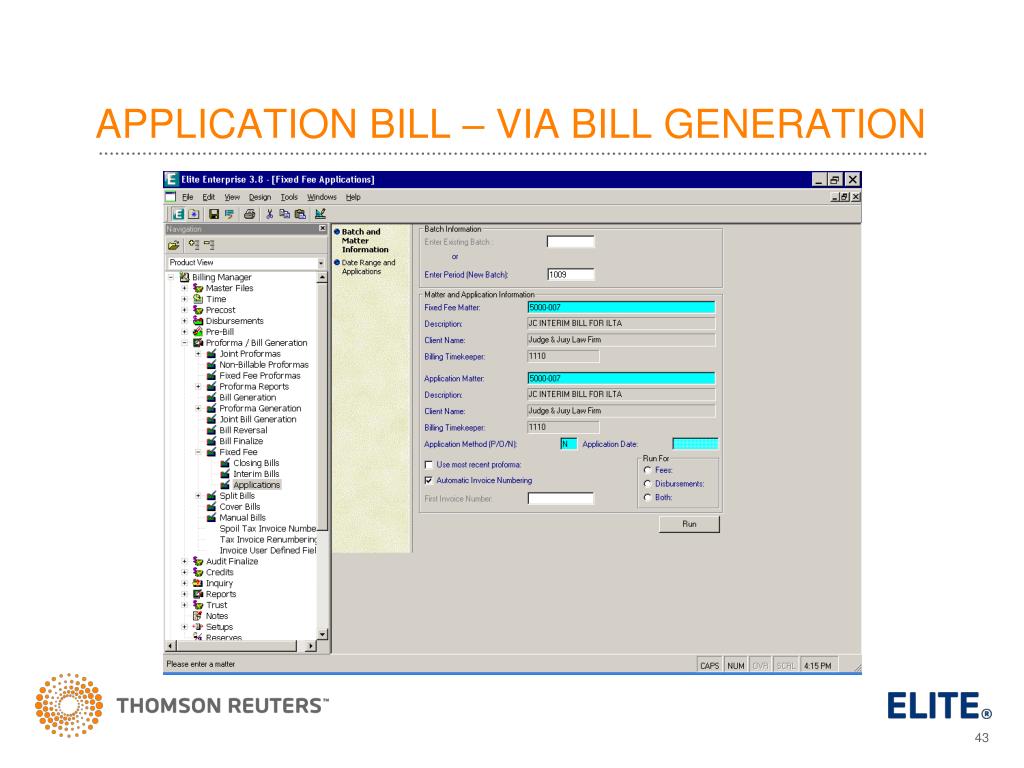Click the Reports node icon
Image resolution: width=1024 pixels, height=768 pixels.
click(198, 594)
